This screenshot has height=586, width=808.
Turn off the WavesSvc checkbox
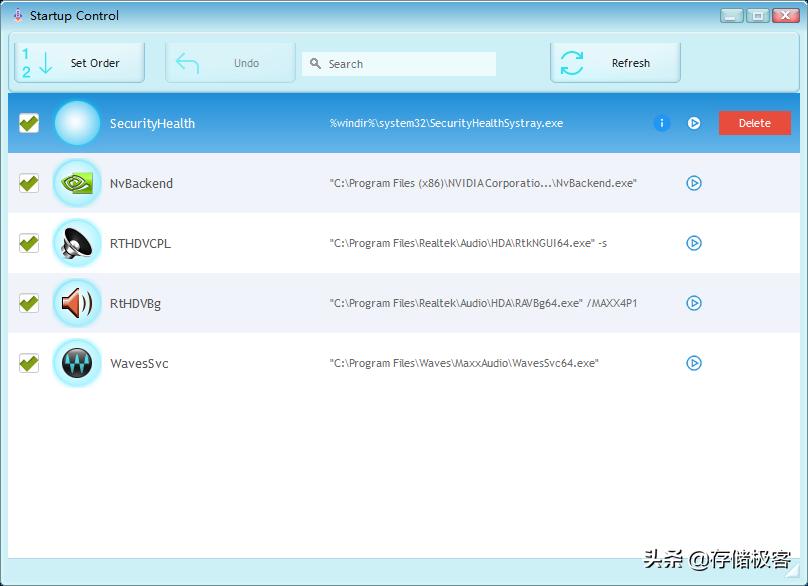point(29,363)
